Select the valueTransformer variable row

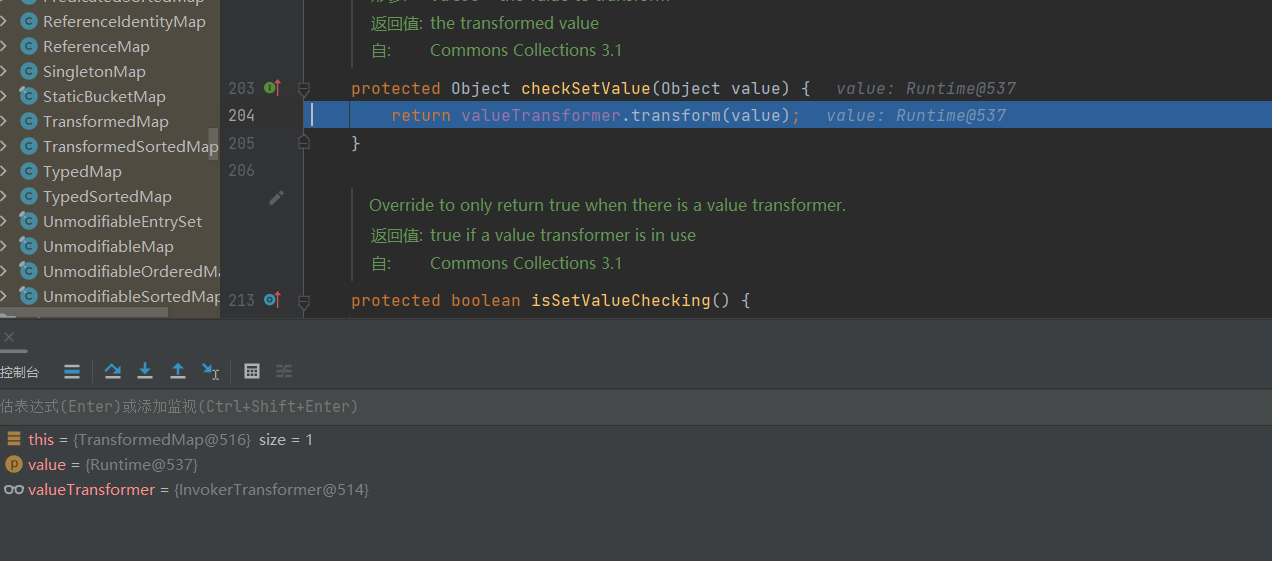pyautogui.click(x=92, y=490)
